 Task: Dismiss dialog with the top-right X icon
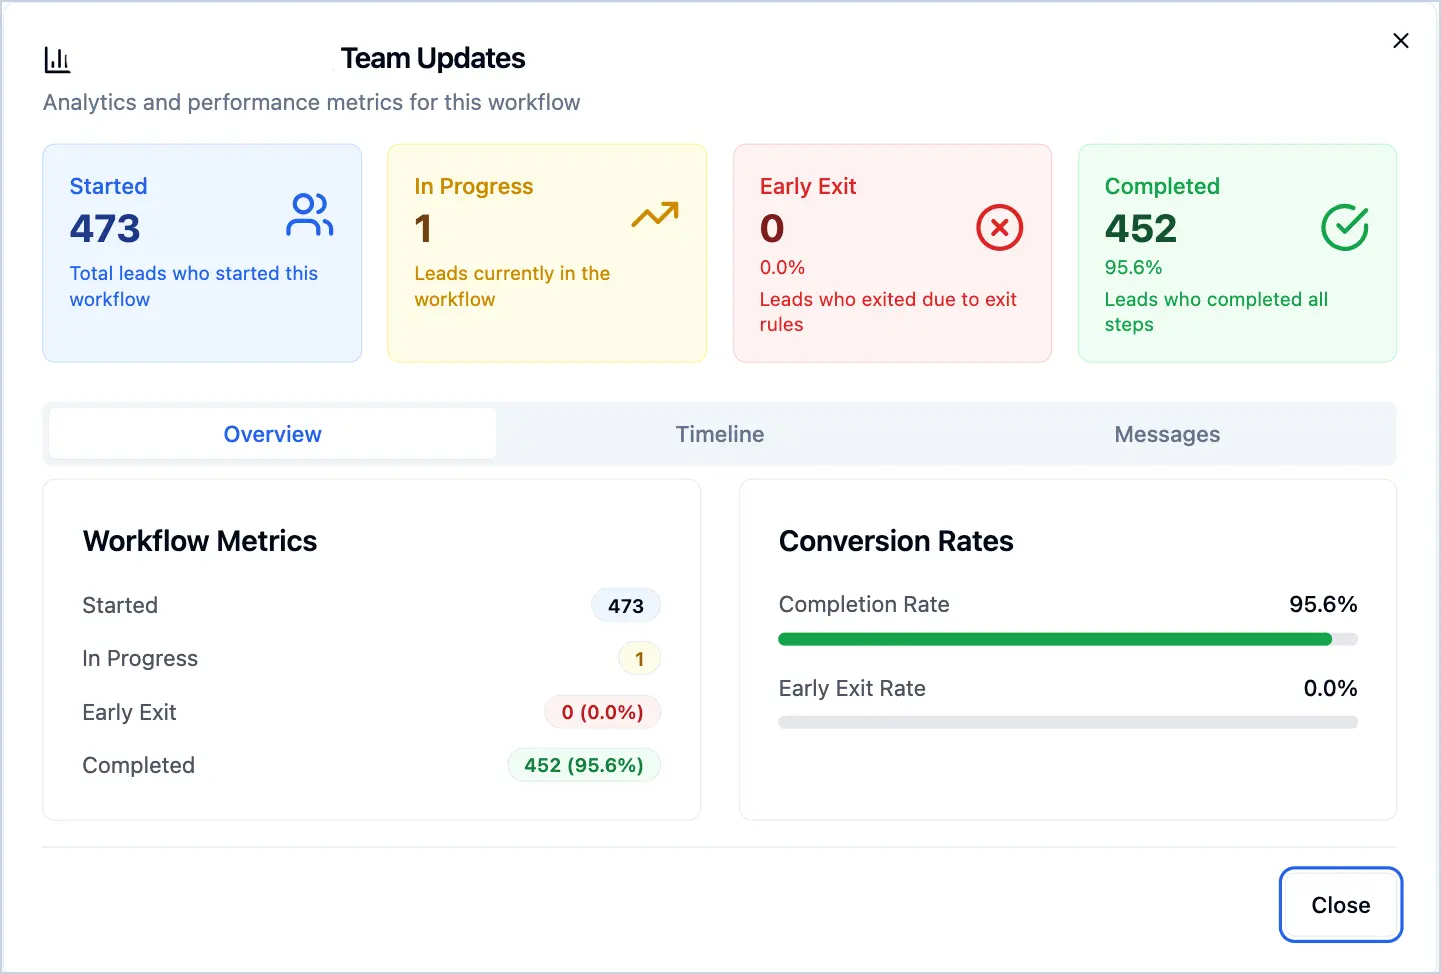pos(1400,41)
